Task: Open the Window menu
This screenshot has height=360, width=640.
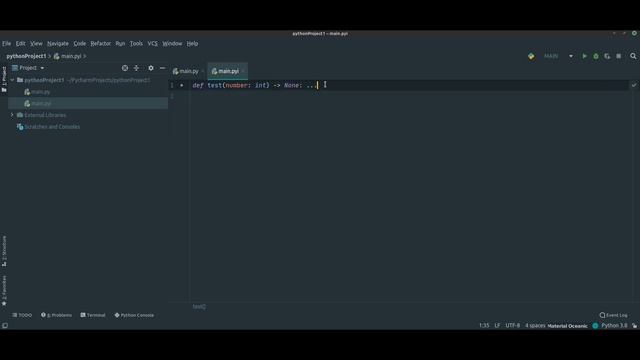Action: coord(172,44)
